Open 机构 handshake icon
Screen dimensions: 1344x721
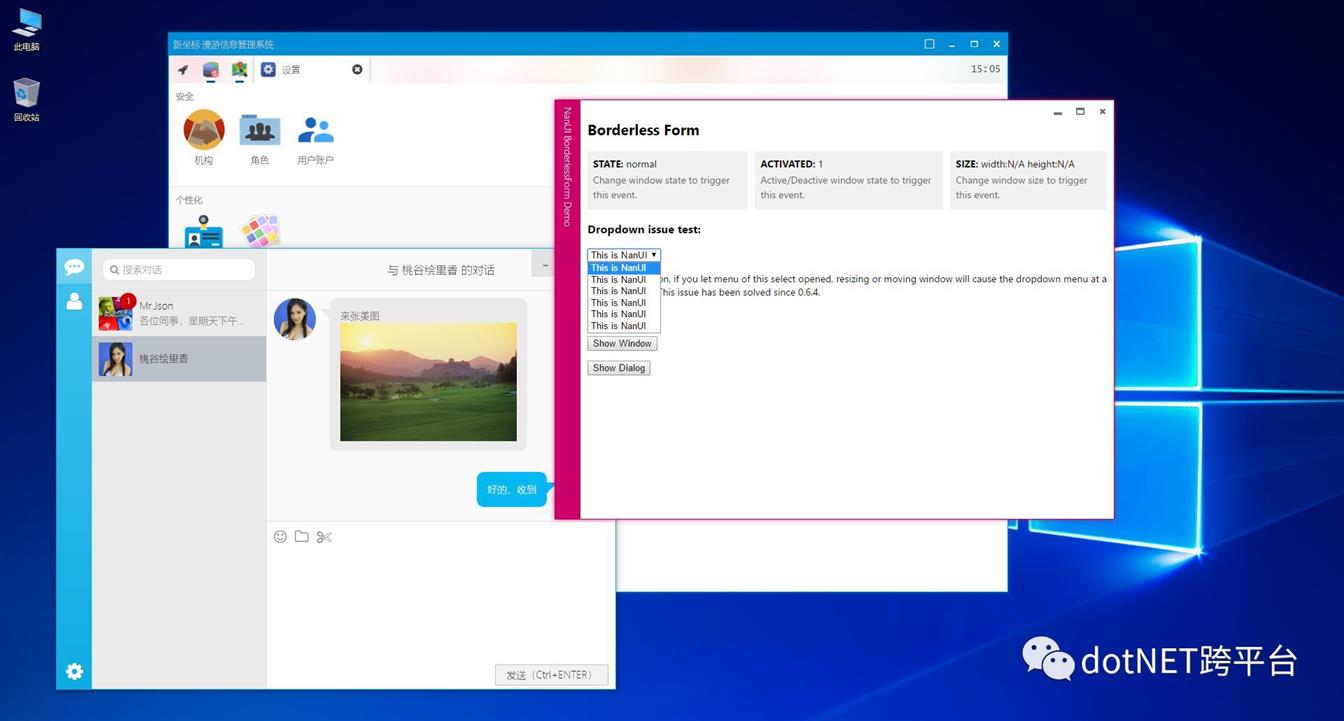[x=204, y=138]
